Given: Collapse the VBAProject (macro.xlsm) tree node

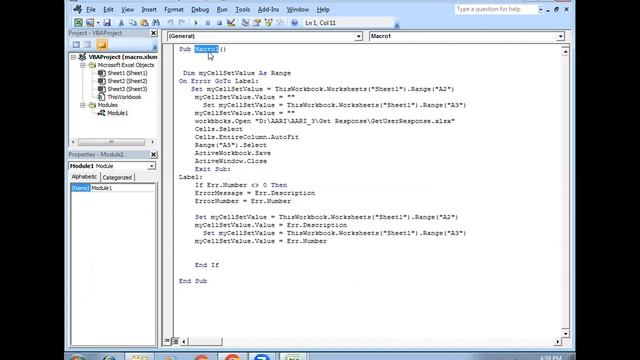Looking at the screenshot, I should (x=73, y=57).
